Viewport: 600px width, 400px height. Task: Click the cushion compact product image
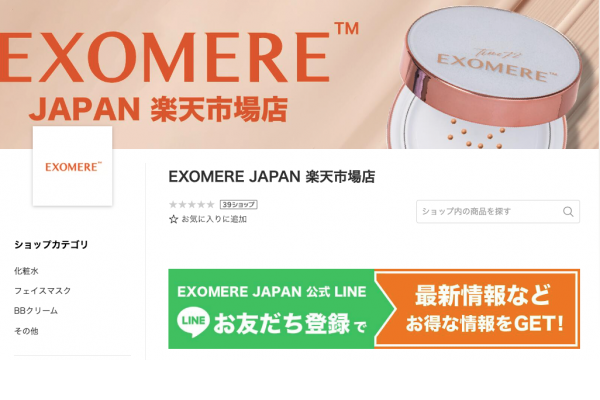485,78
